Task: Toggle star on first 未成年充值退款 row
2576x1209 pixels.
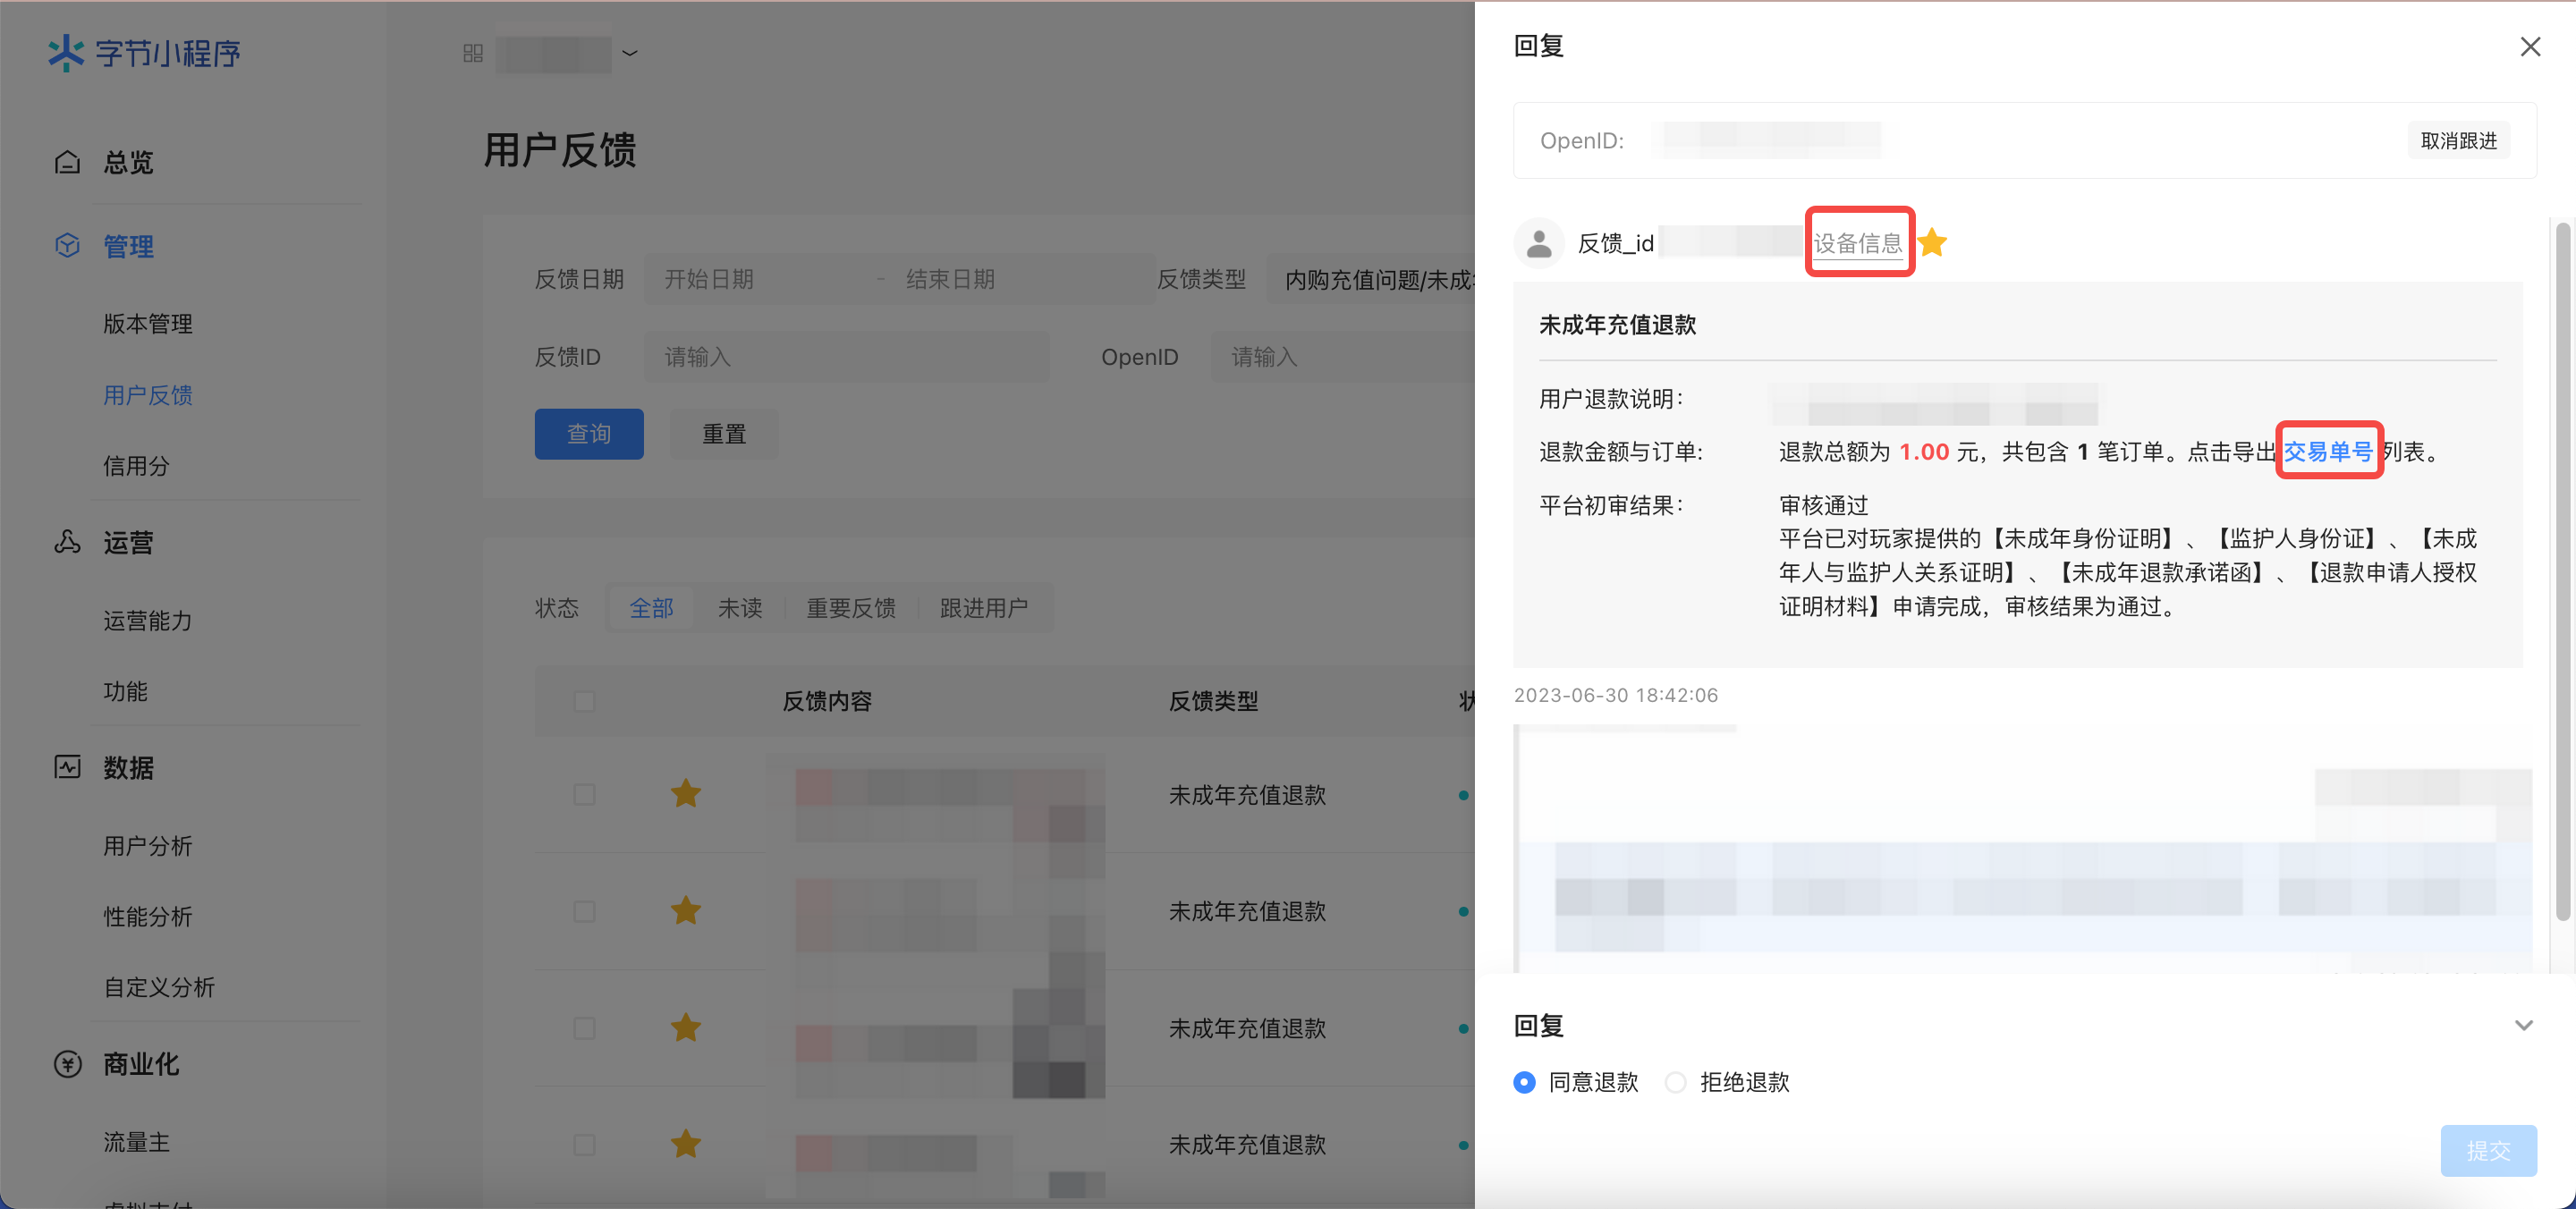Action: tap(686, 794)
